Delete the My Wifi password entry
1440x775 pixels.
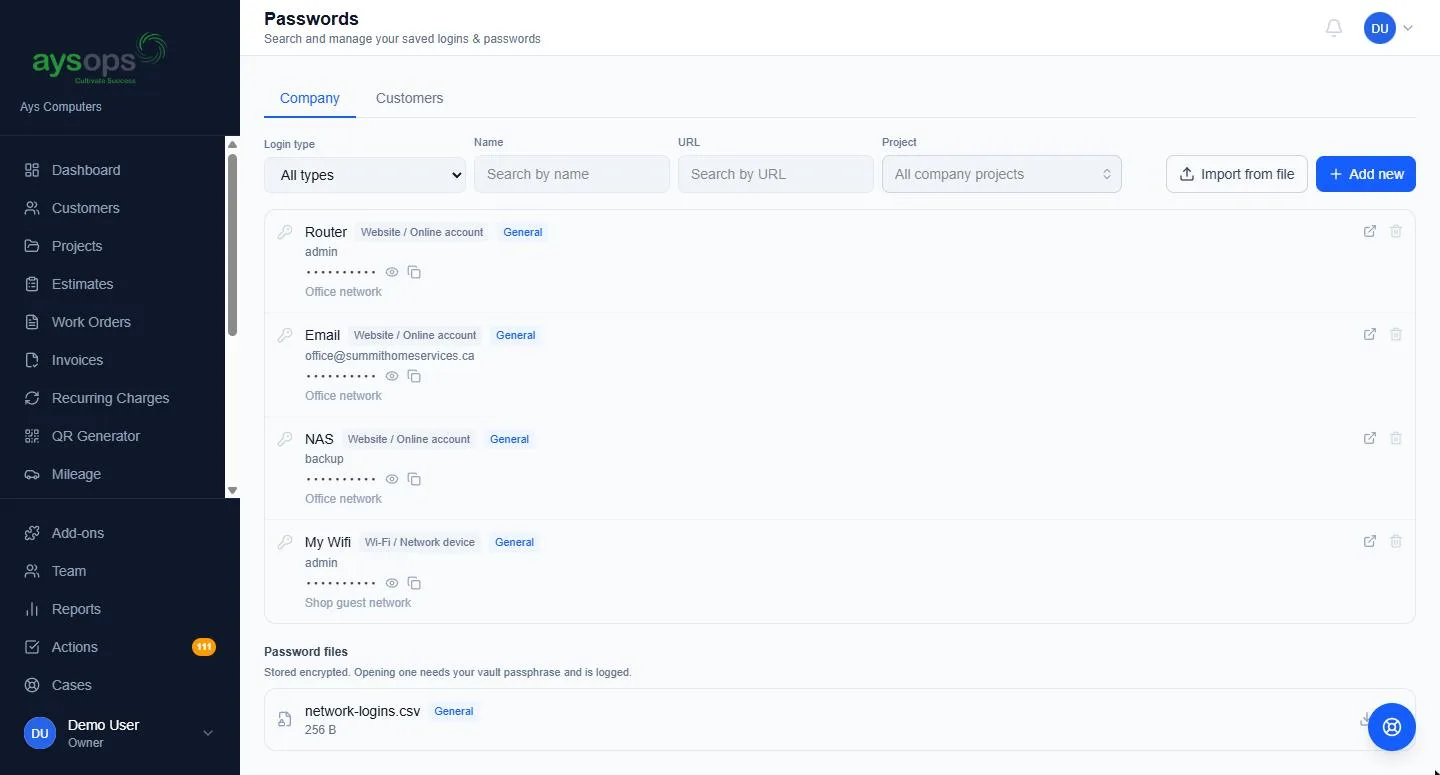click(1396, 541)
